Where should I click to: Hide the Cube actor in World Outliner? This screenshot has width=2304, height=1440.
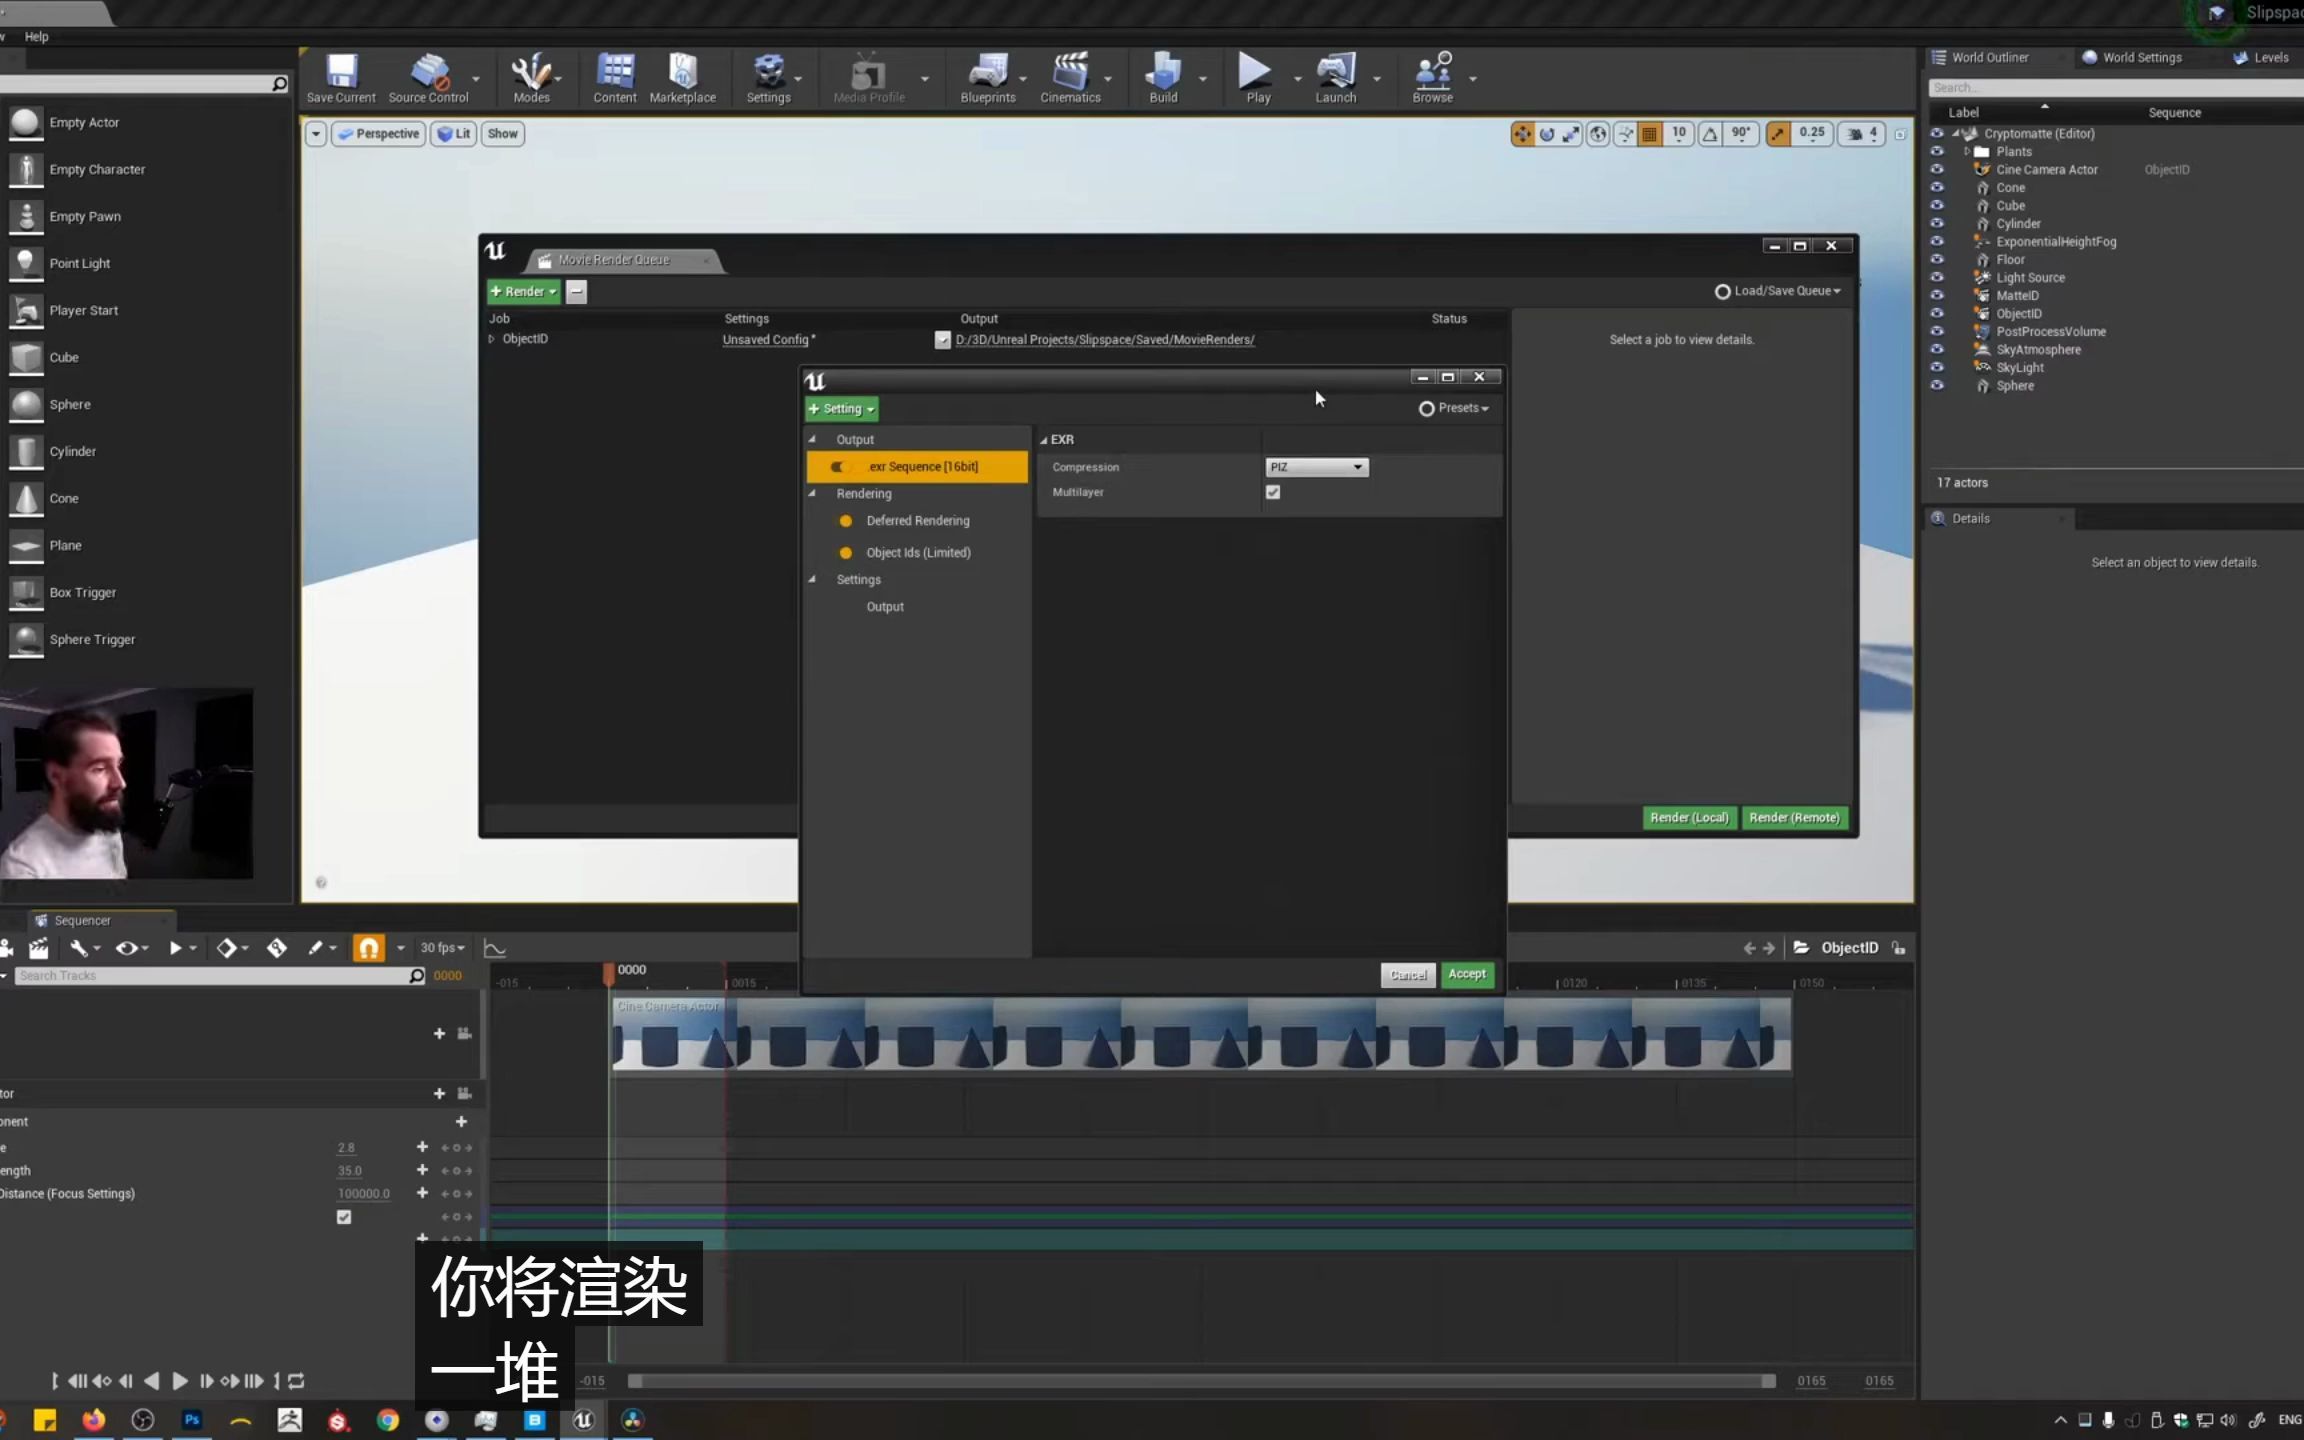[1938, 205]
